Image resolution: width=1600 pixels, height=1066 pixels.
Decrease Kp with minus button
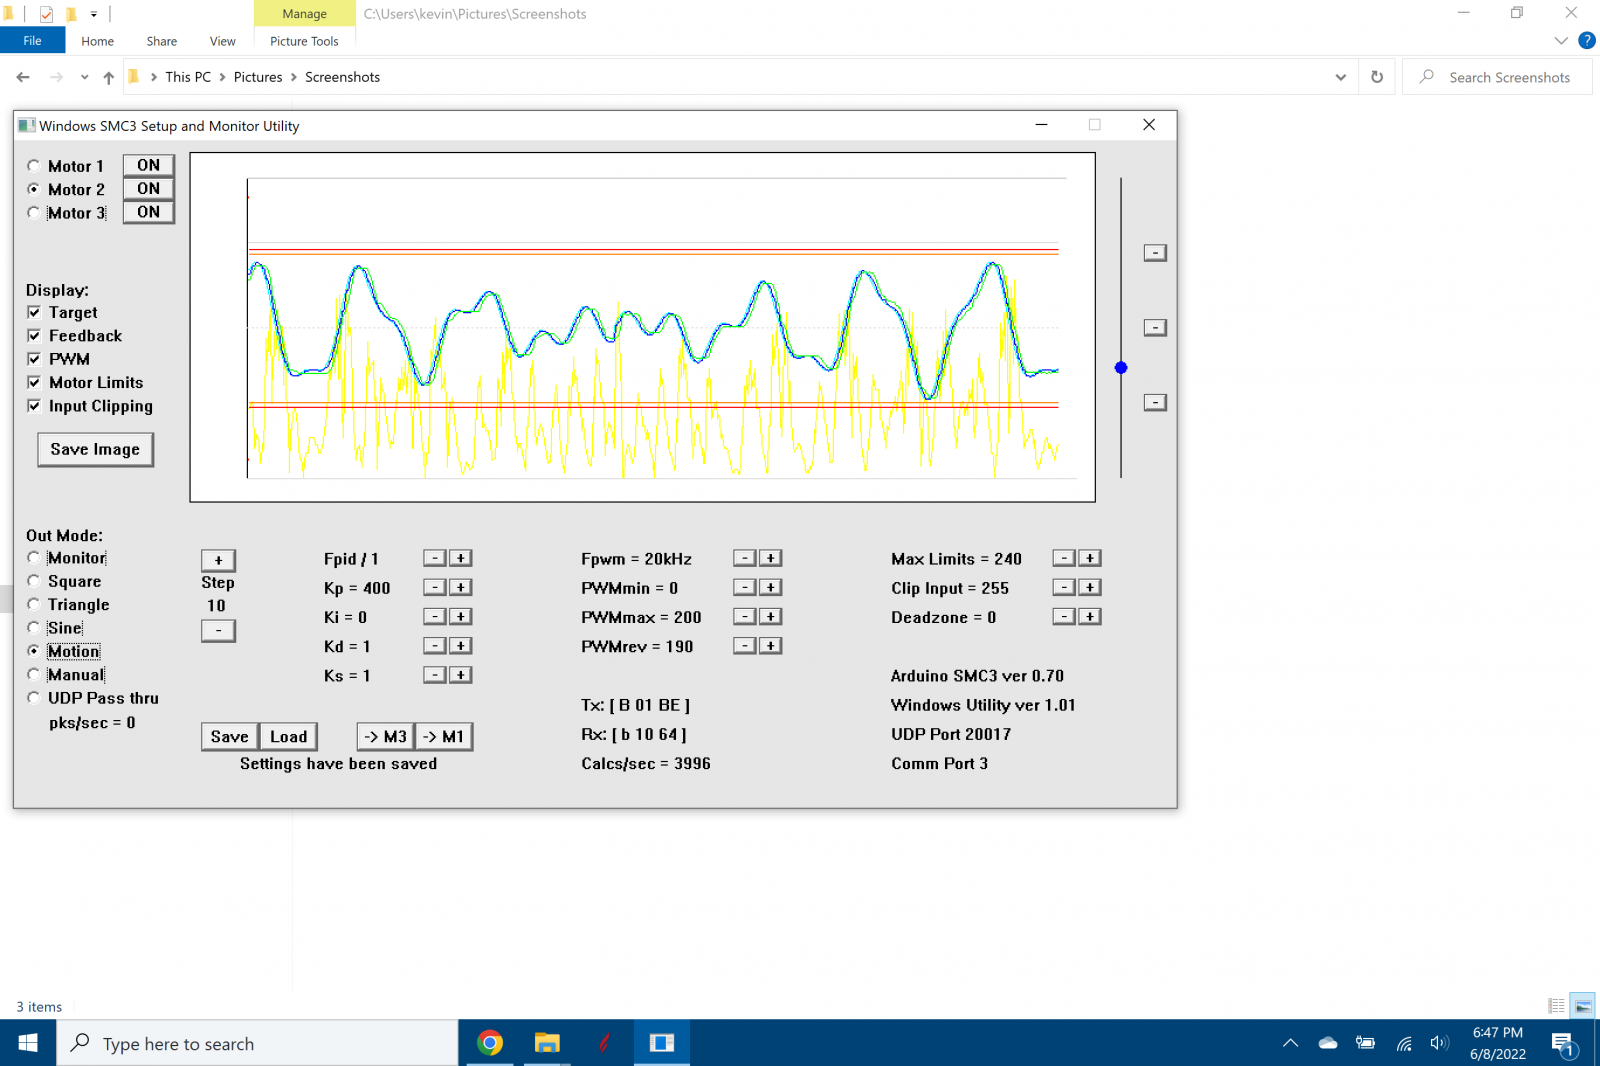click(x=435, y=587)
